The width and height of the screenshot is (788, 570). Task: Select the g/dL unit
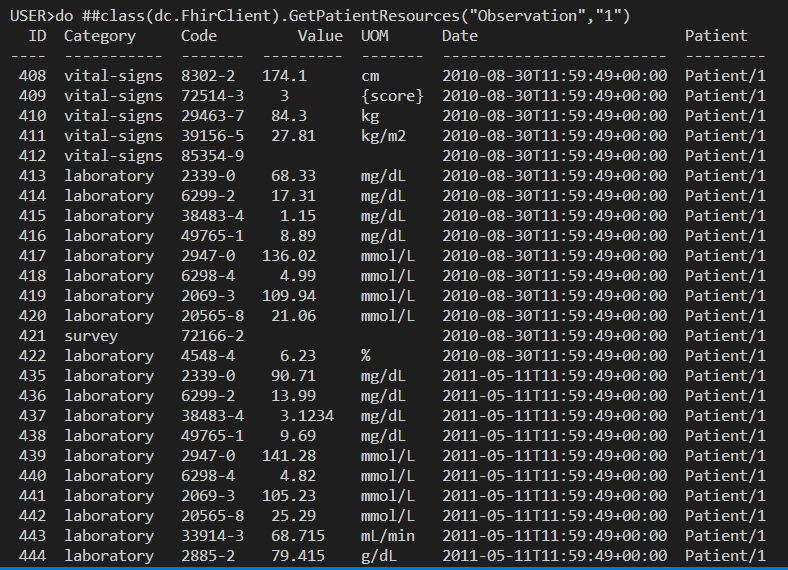(379, 556)
